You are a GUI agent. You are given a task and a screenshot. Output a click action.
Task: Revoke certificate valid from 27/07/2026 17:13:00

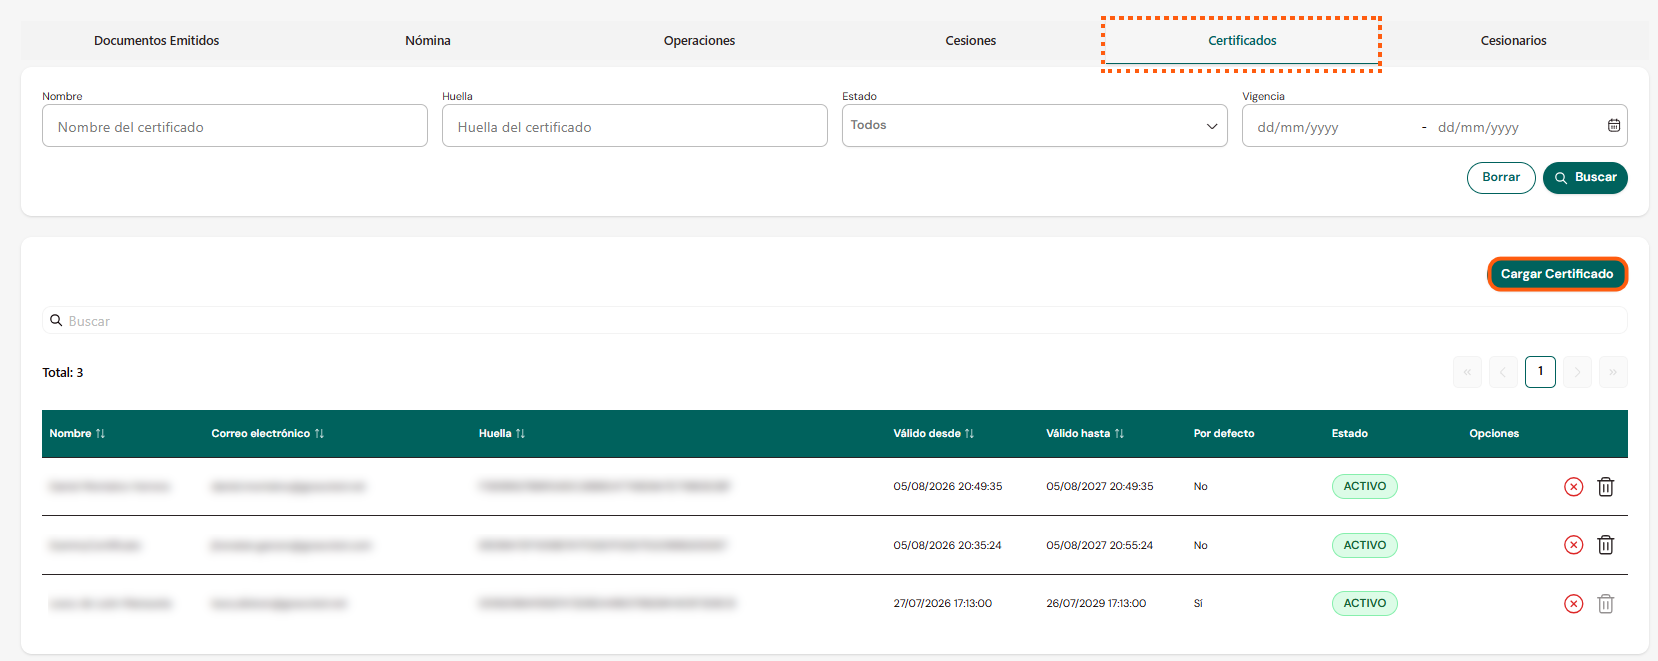[1573, 604]
